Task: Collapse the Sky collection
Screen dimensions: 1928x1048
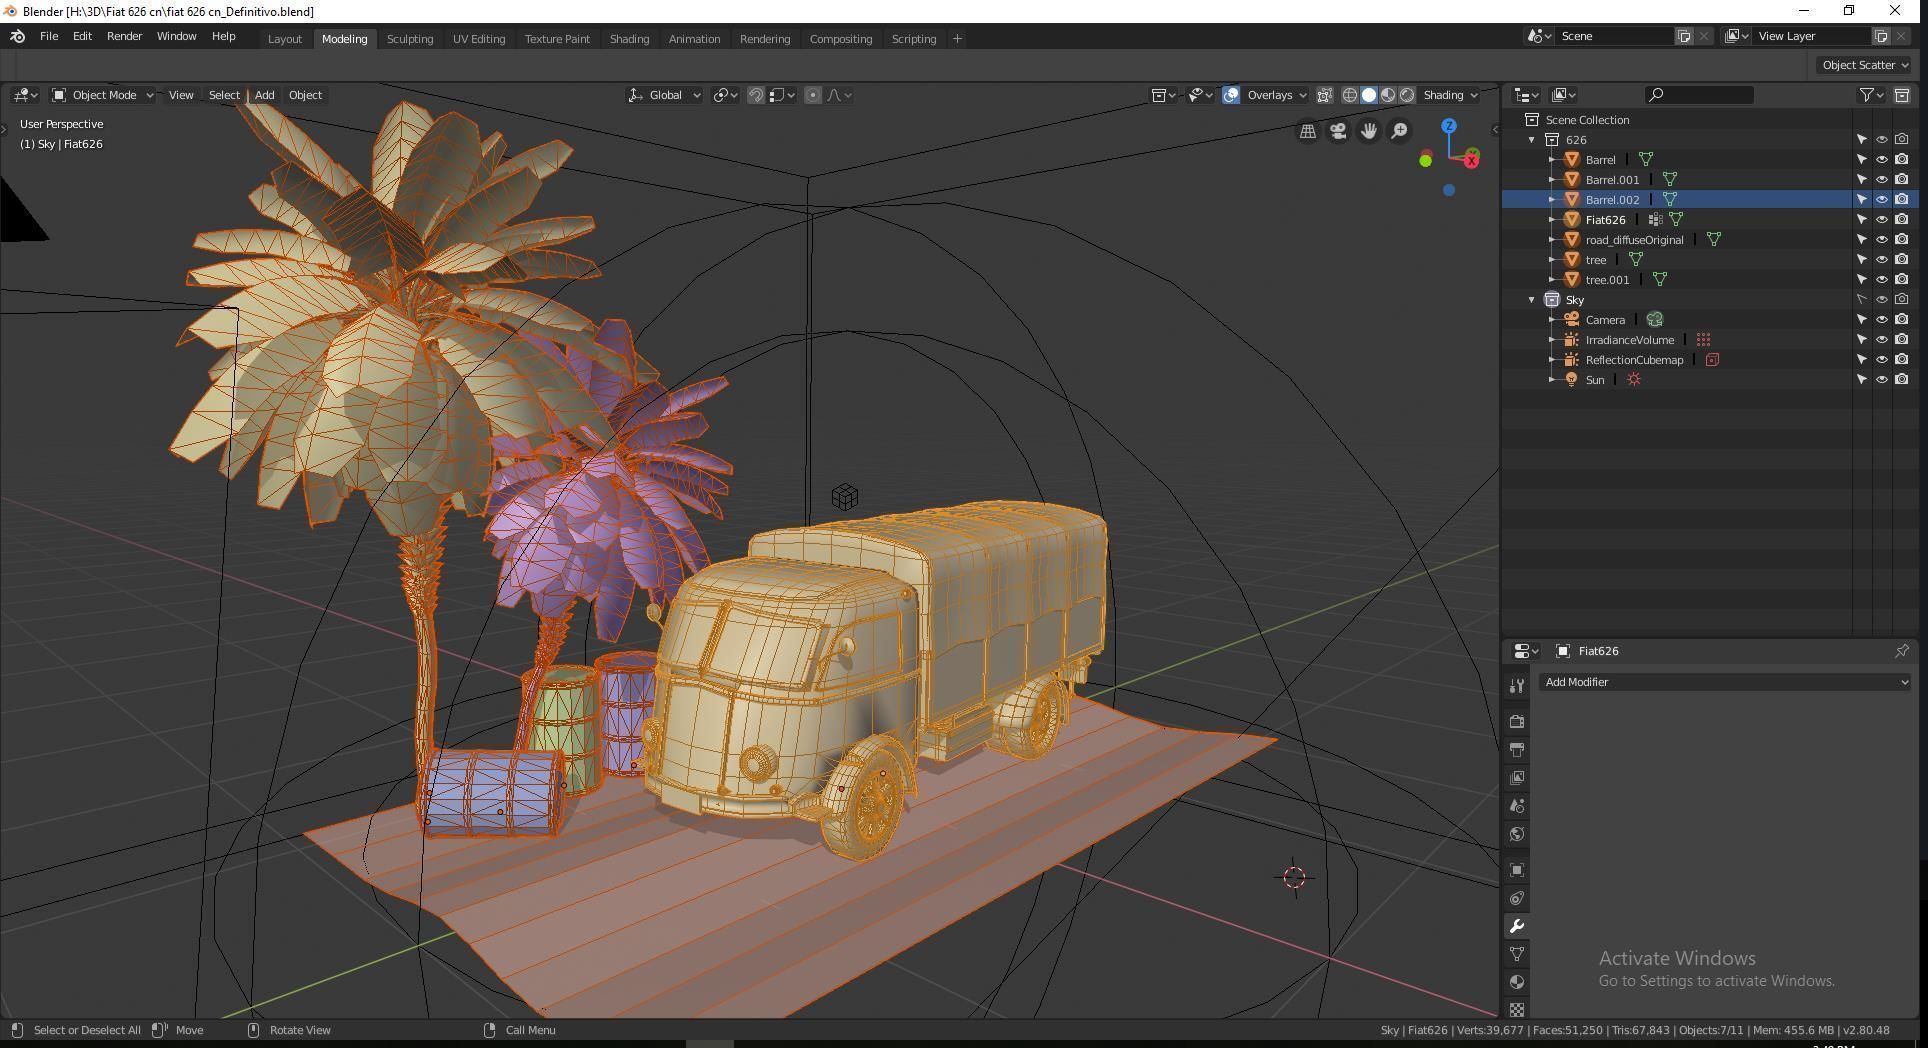Action: (1532, 300)
